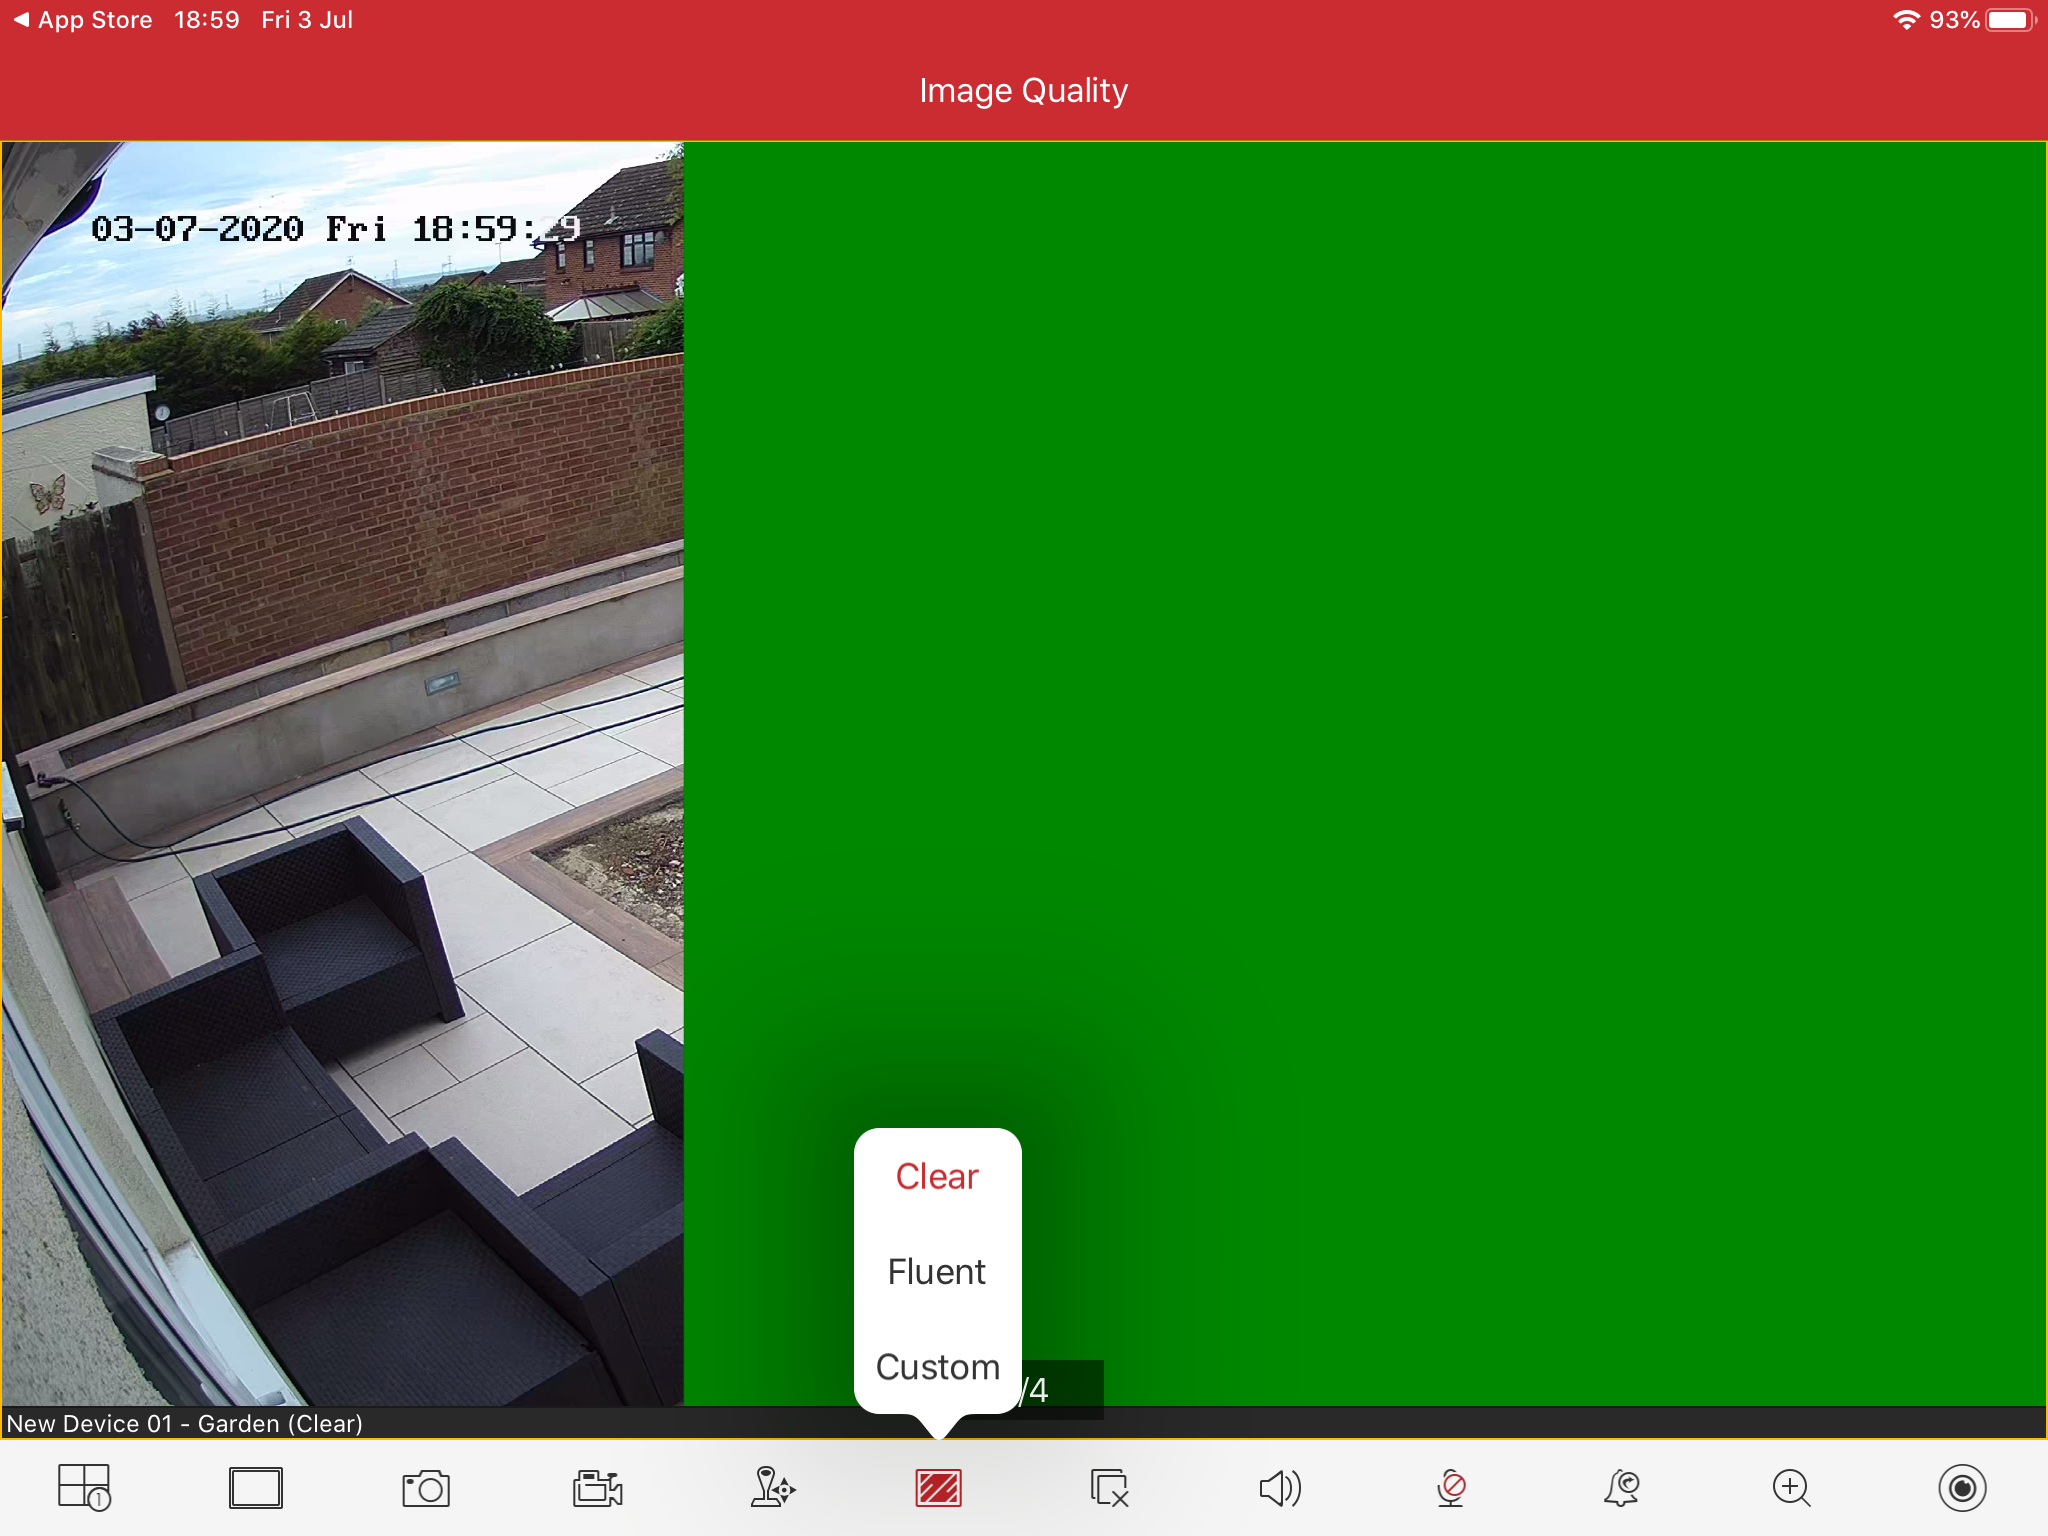The image size is (2048, 1536).
Task: Switch to single window view
Action: 255,1488
